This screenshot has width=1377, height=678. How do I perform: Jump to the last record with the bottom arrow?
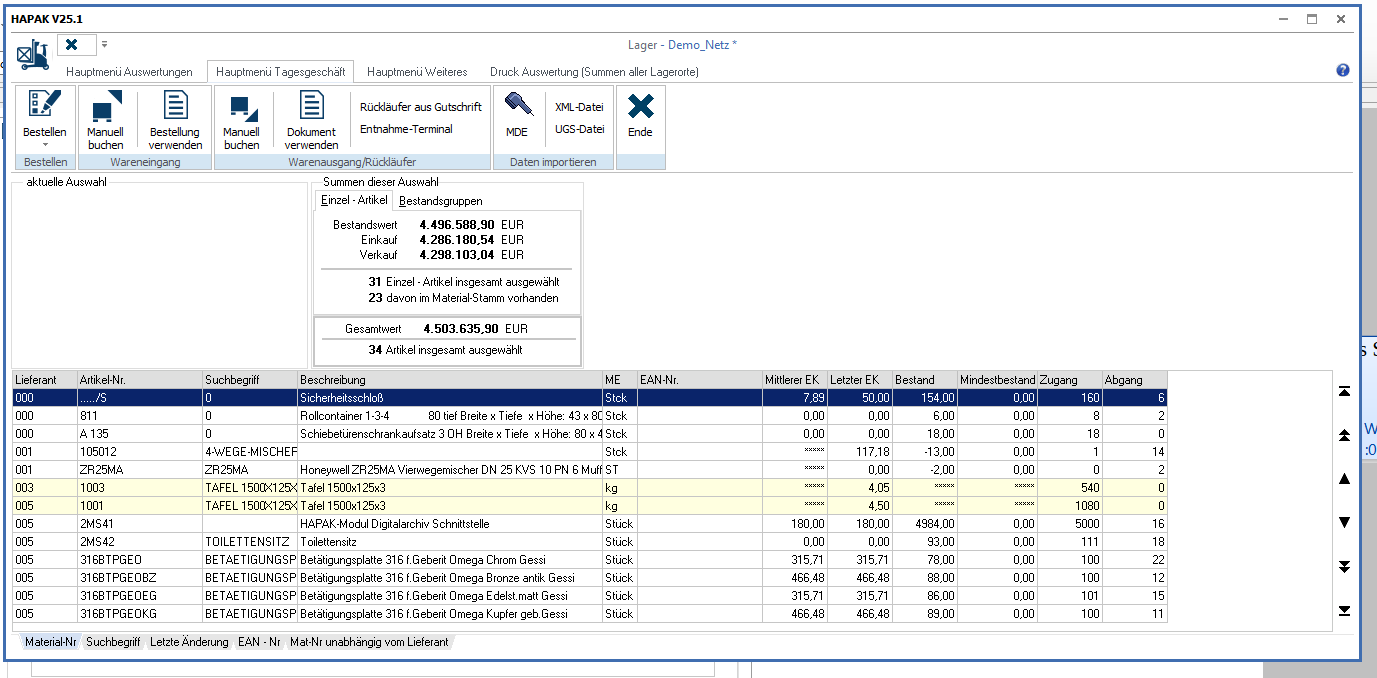click(1345, 610)
